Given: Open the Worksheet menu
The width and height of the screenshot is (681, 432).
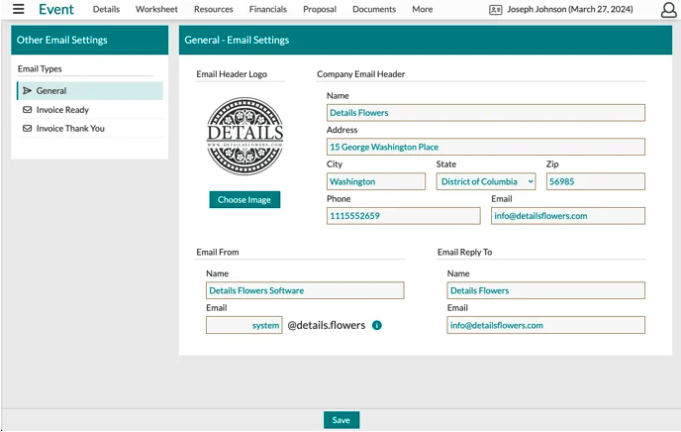Looking at the screenshot, I should pos(156,9).
